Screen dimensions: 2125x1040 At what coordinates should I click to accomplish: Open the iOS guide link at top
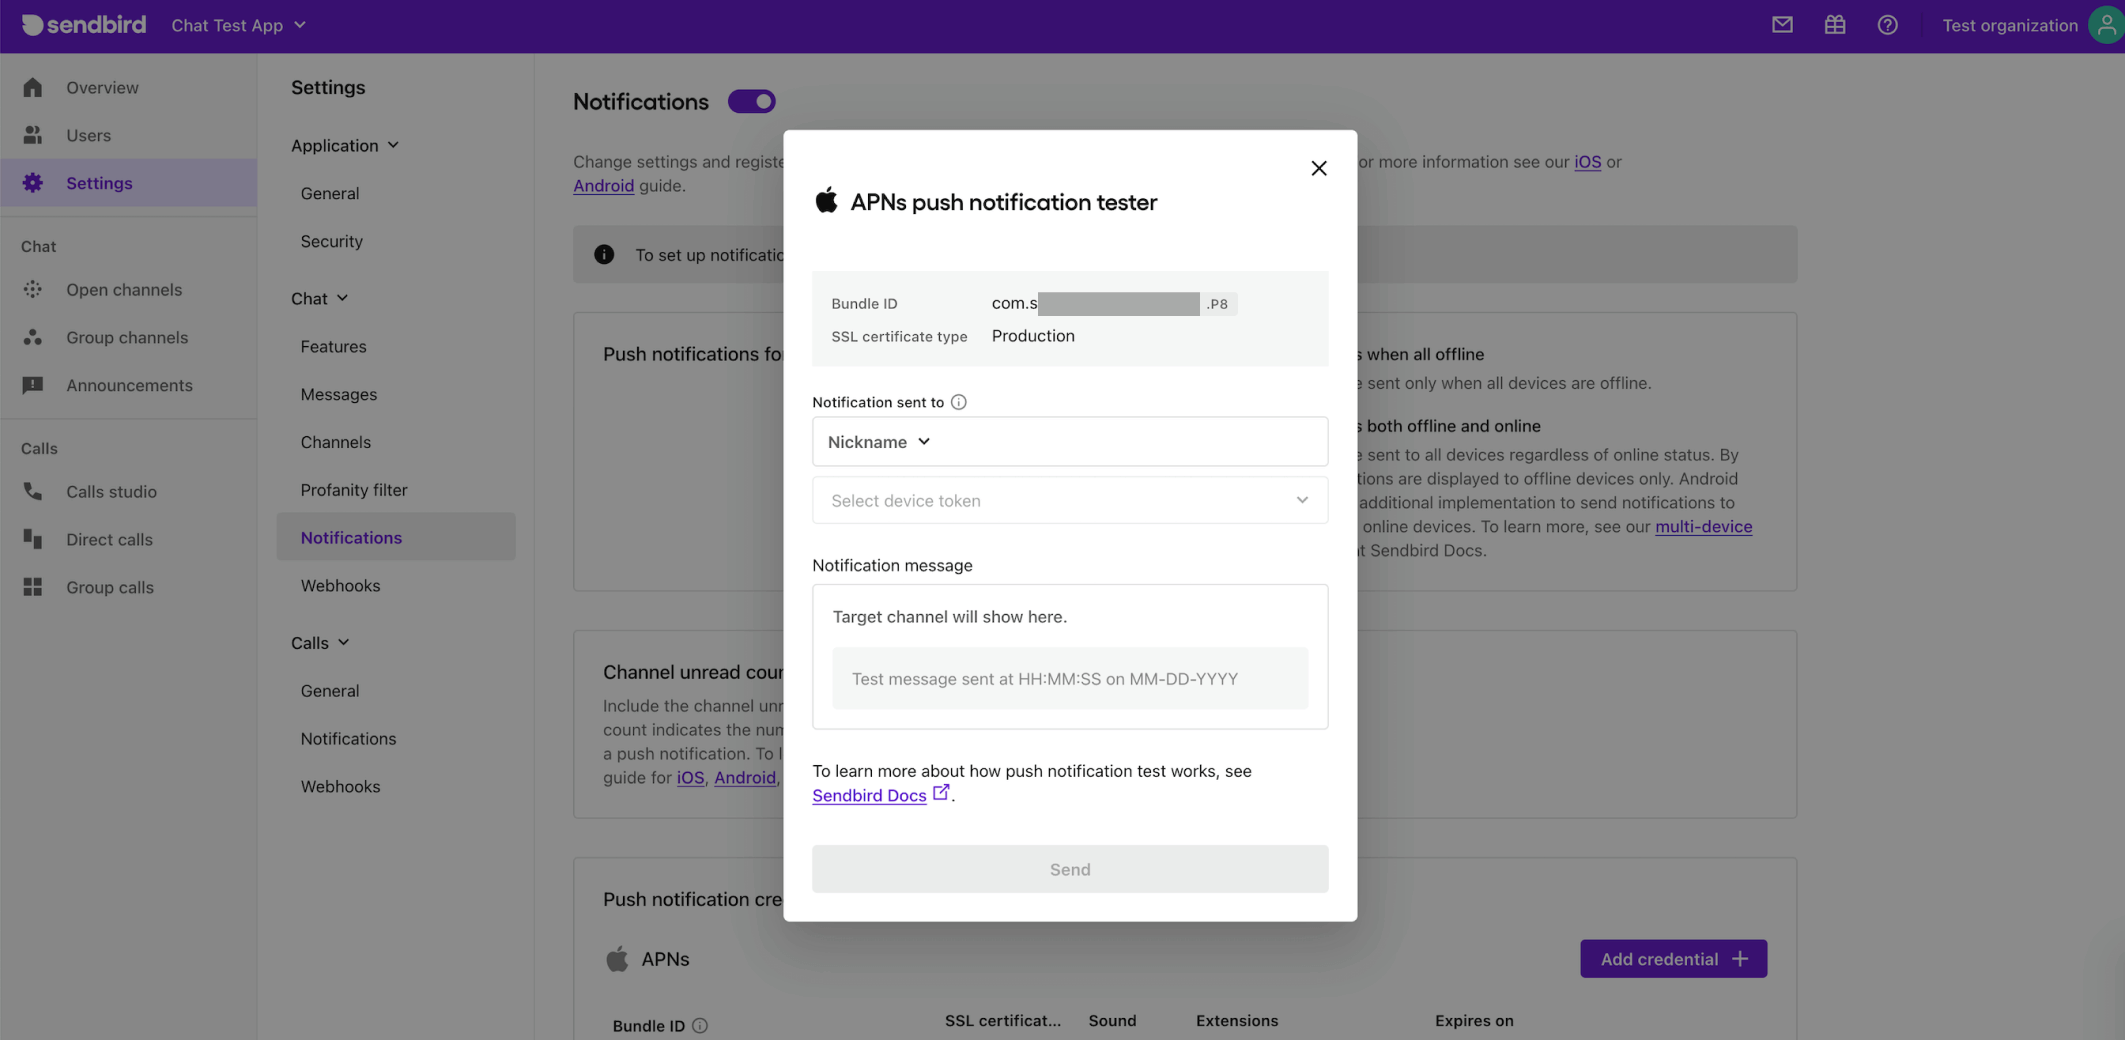(1588, 162)
